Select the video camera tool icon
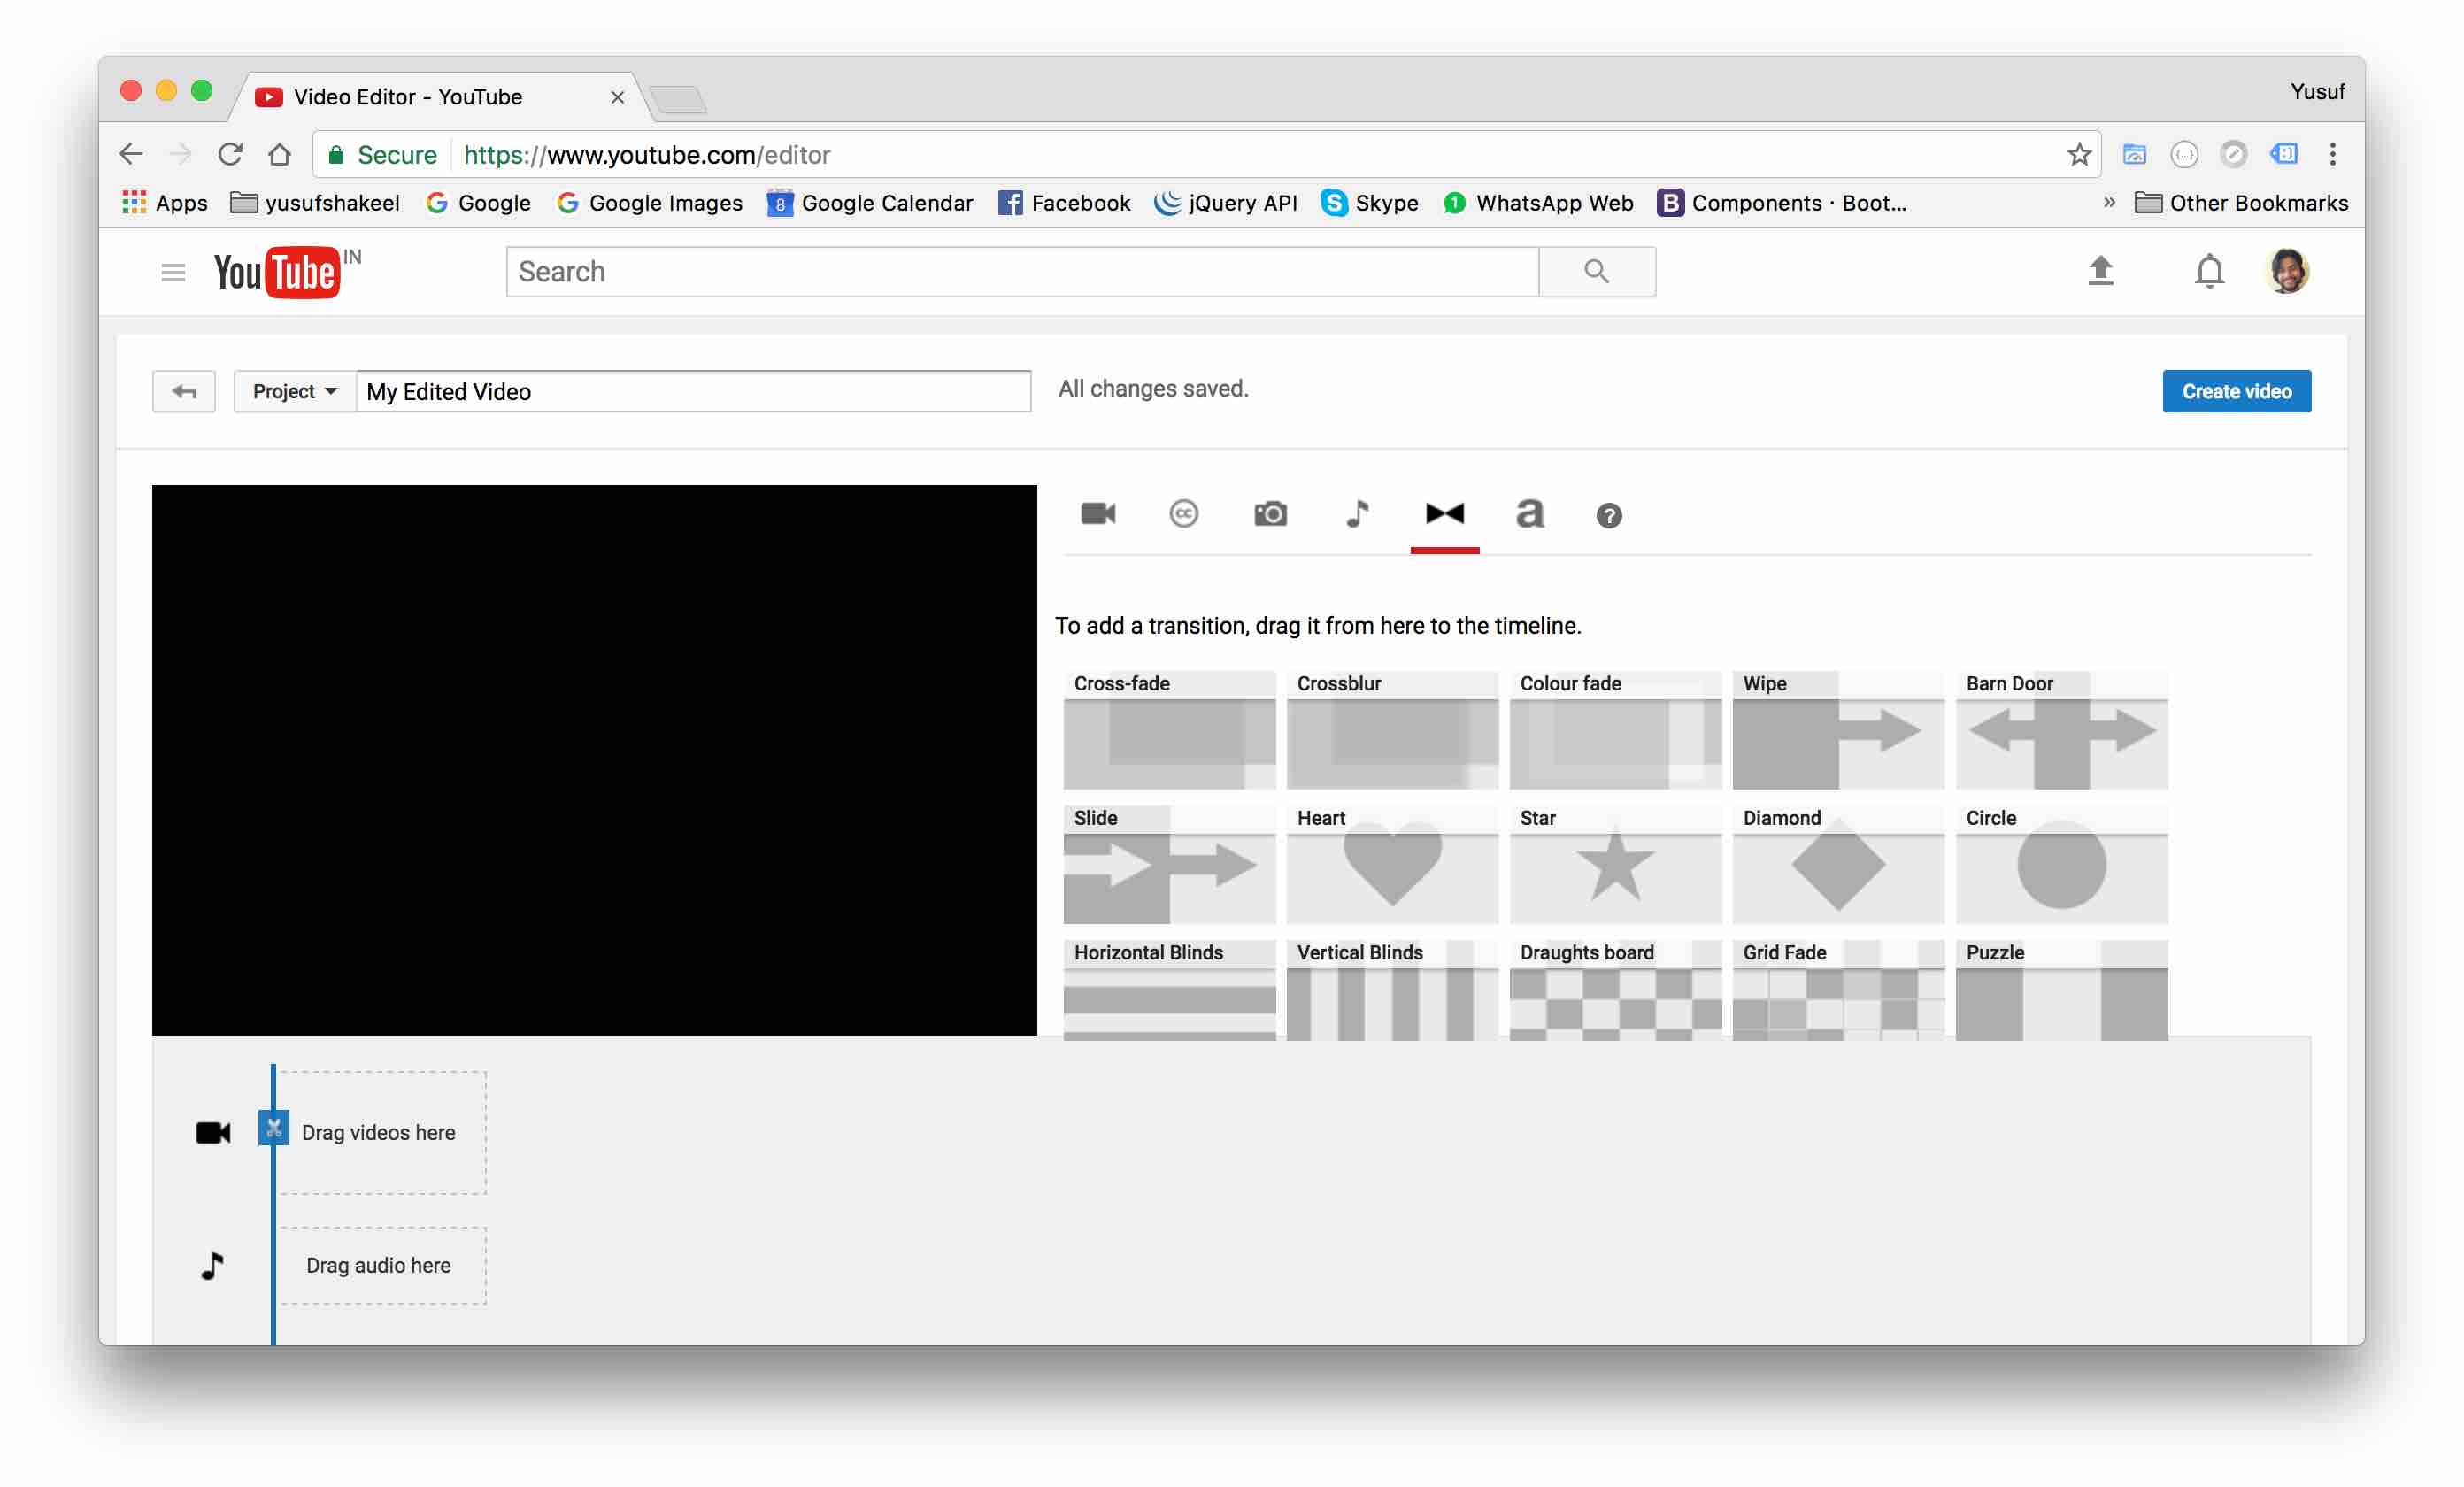 1098,514
